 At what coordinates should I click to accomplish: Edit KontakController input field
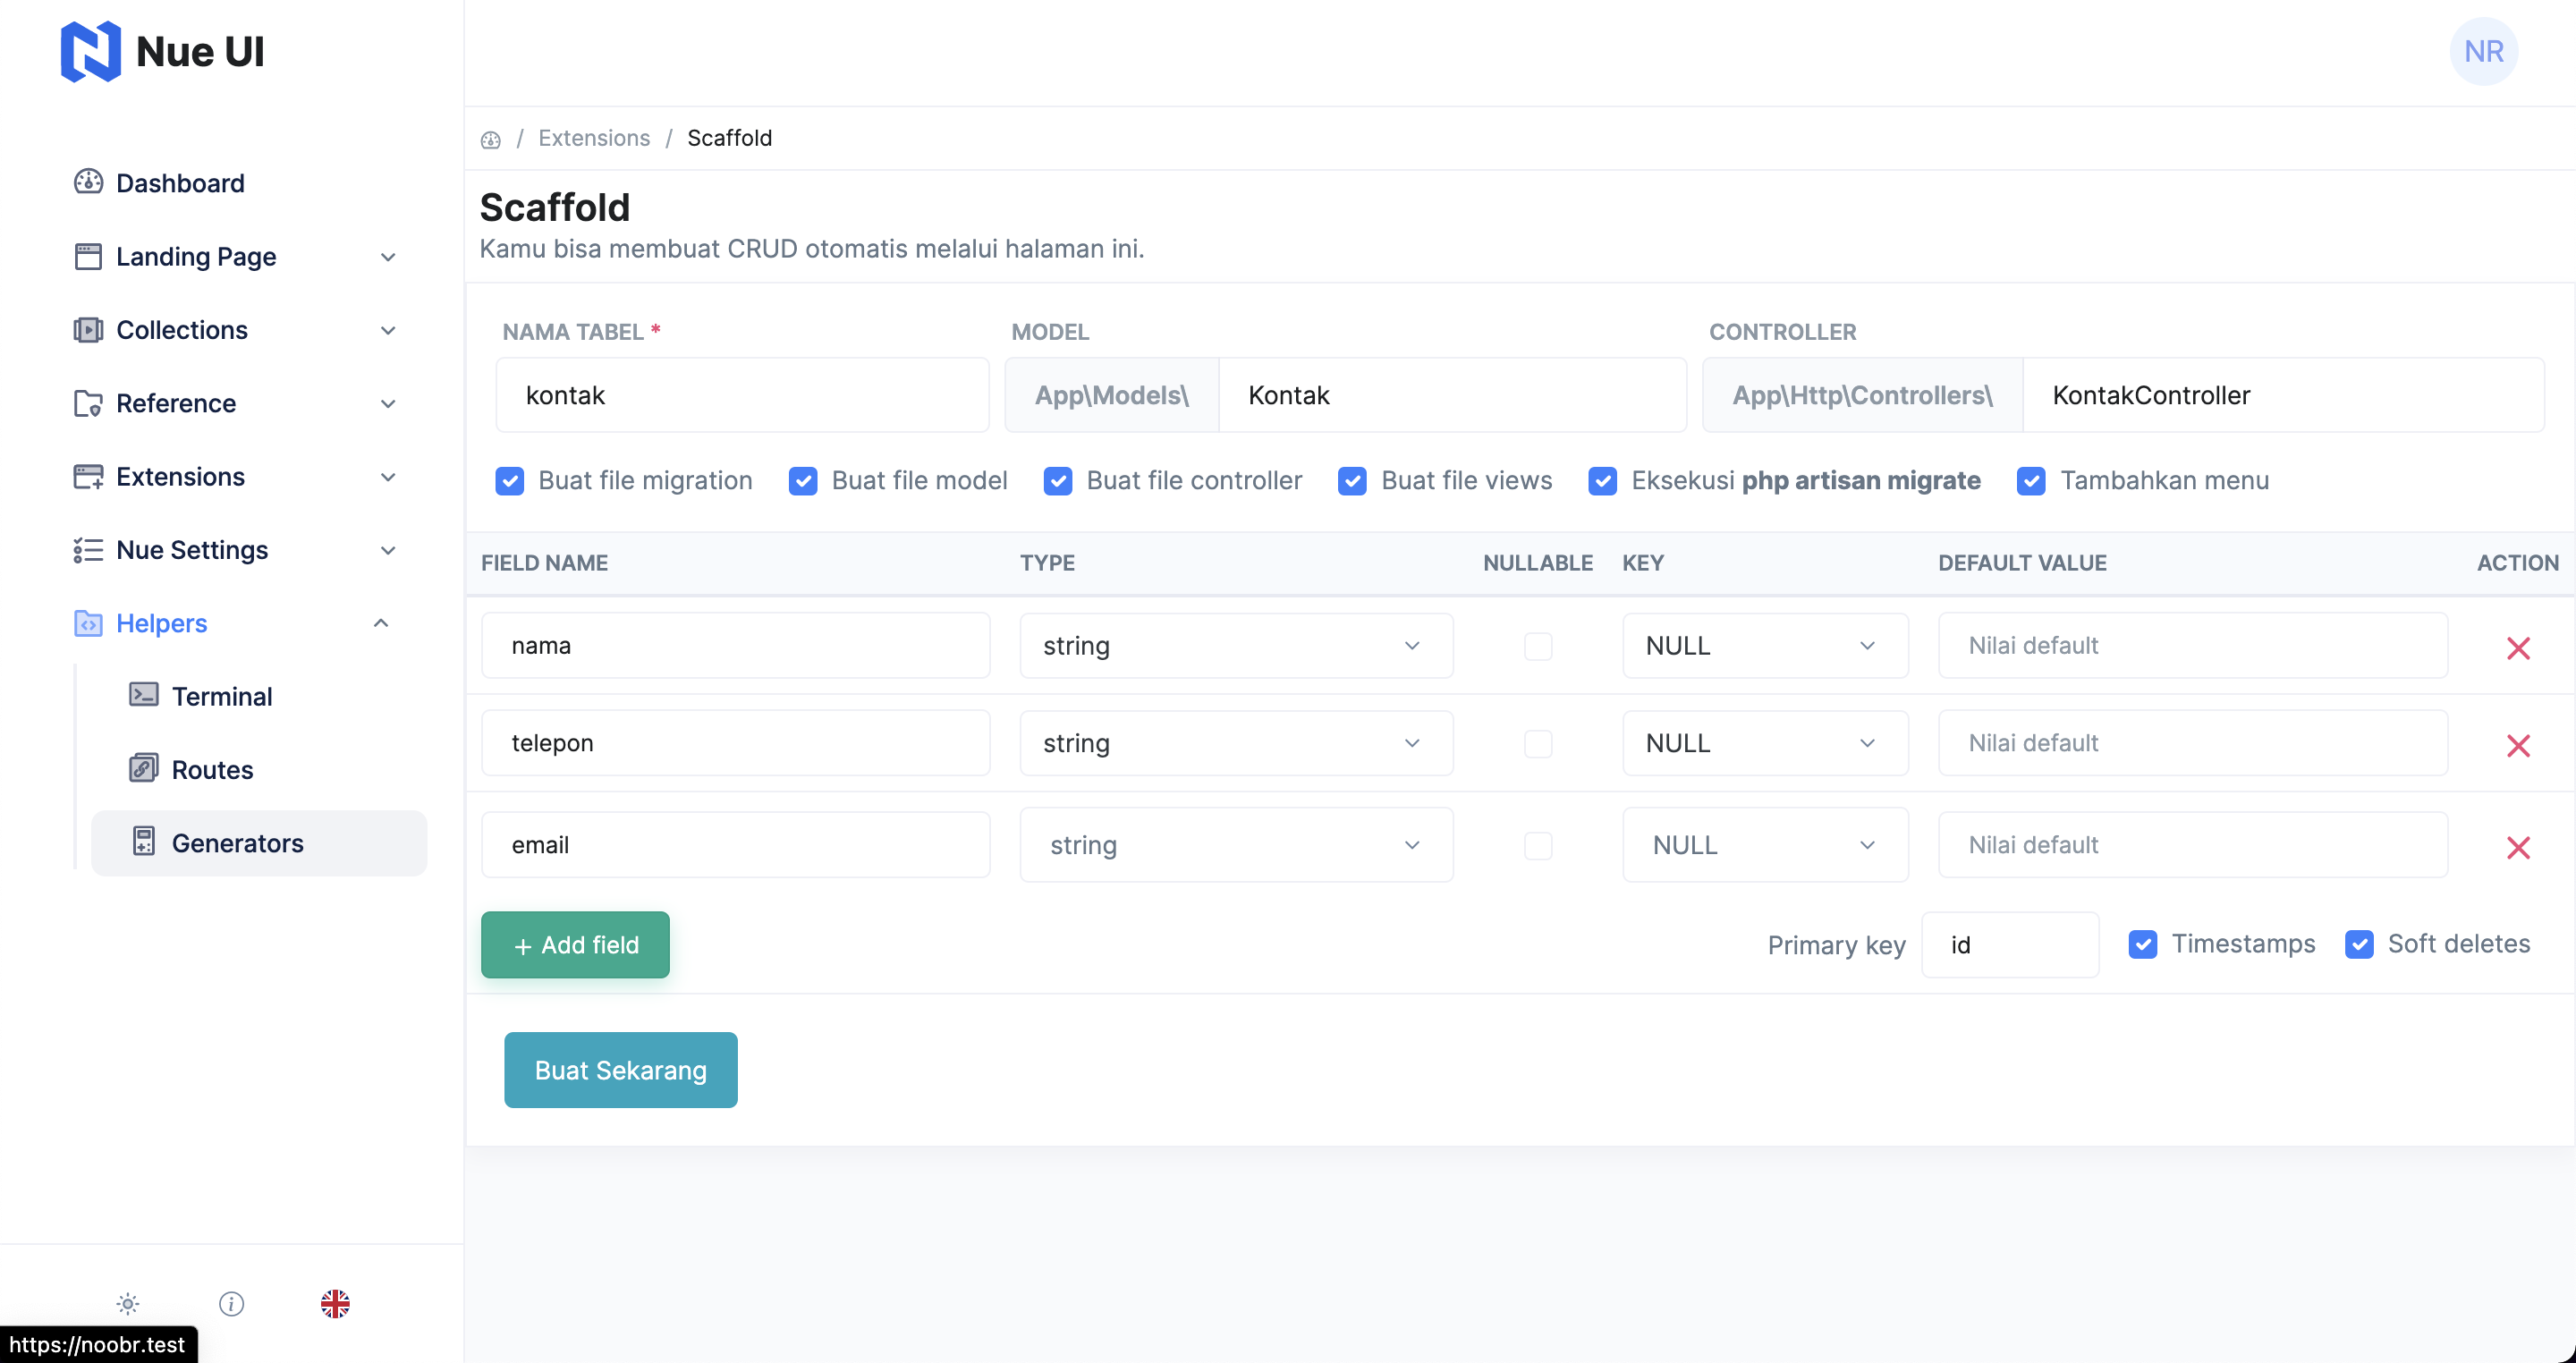pyautogui.click(x=2283, y=395)
